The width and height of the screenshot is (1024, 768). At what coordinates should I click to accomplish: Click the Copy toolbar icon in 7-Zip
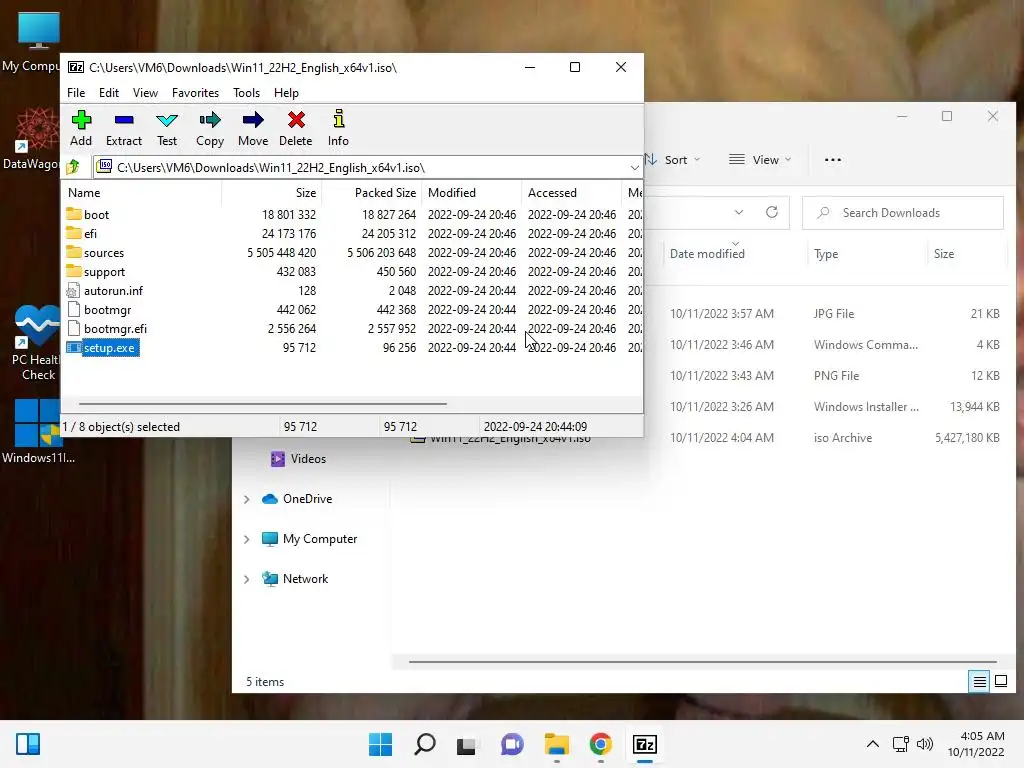pyautogui.click(x=210, y=129)
